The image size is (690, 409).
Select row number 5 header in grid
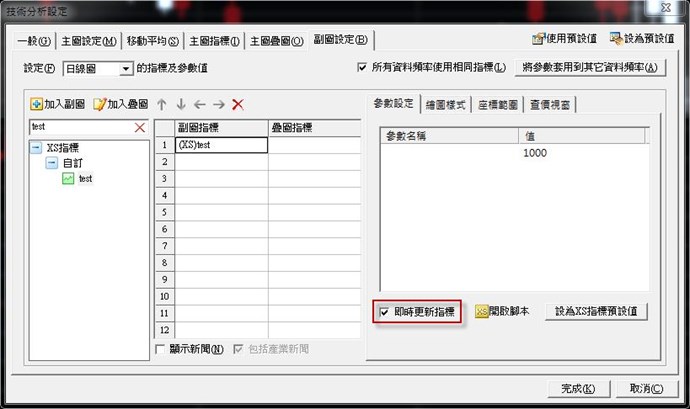click(165, 212)
